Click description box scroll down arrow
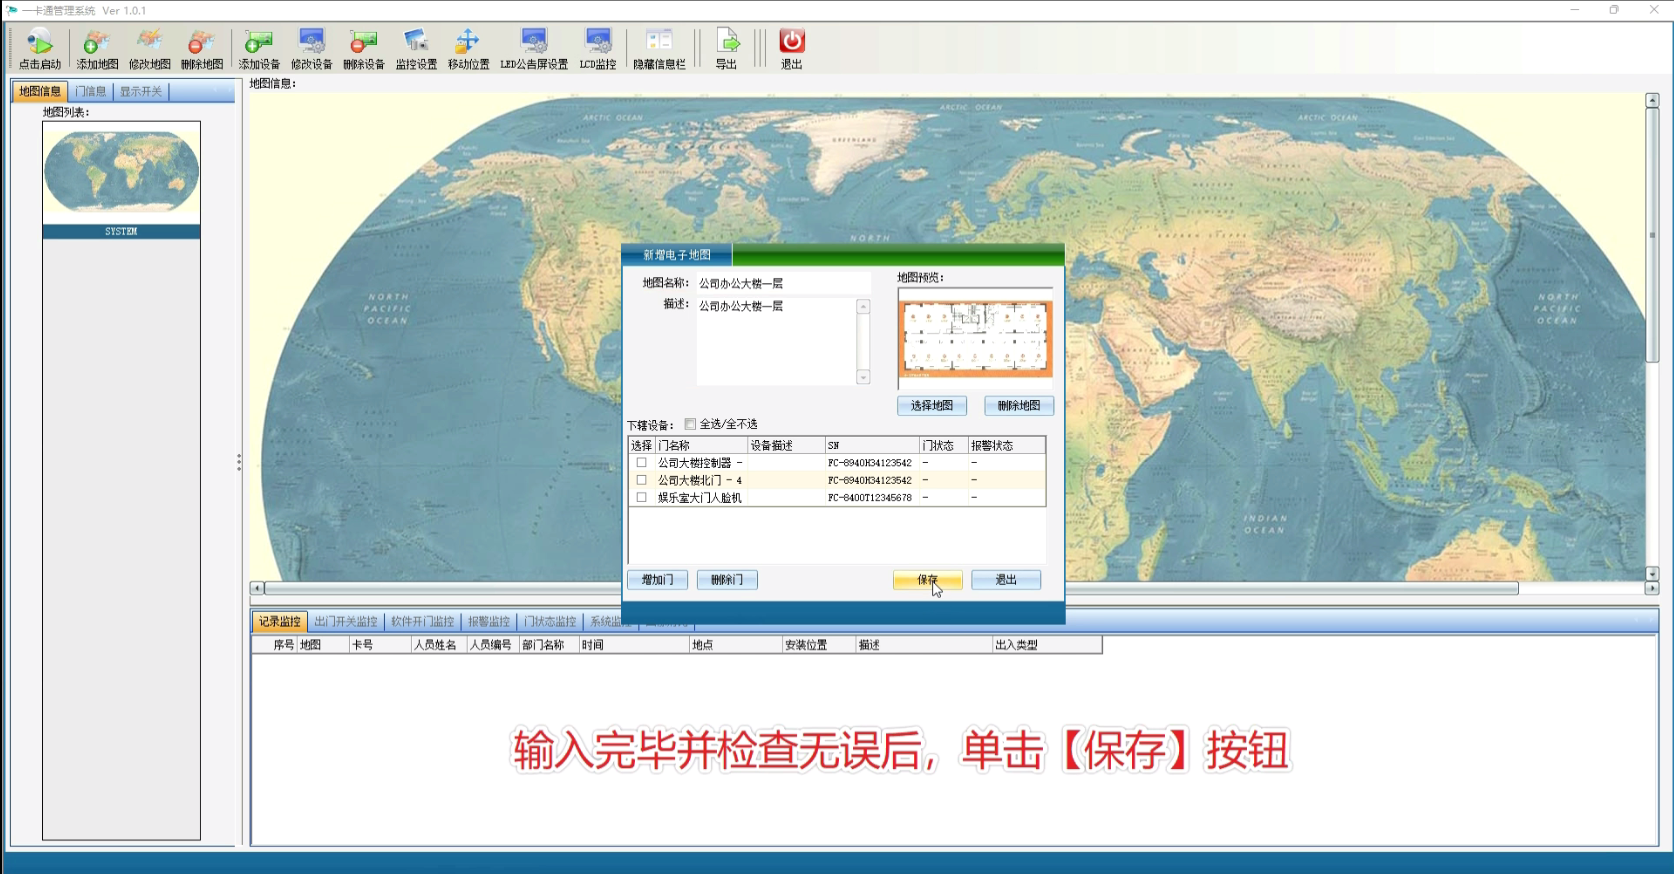Screen dimensions: 1674x874 coord(864,377)
